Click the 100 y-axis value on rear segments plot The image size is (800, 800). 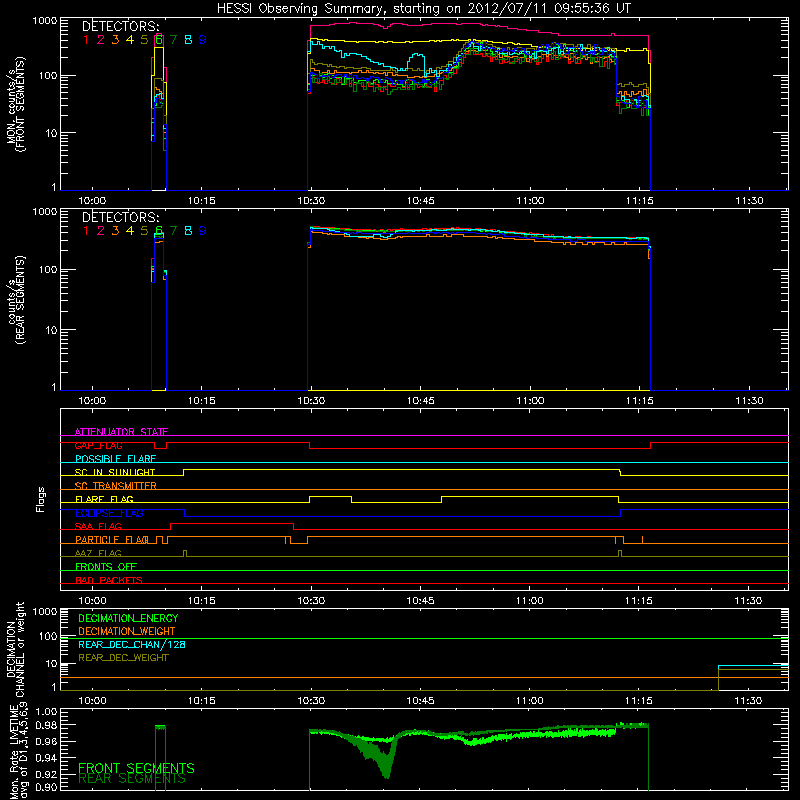[x=48, y=270]
